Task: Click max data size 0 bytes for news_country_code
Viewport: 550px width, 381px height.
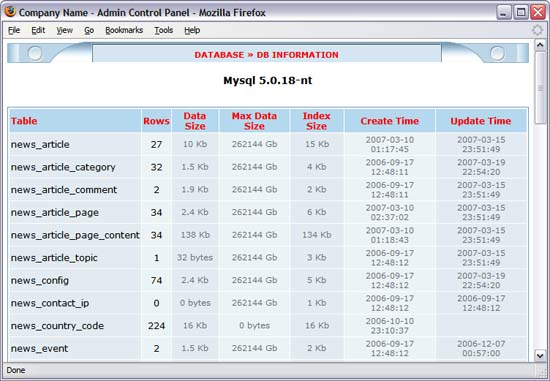Action: (x=254, y=326)
